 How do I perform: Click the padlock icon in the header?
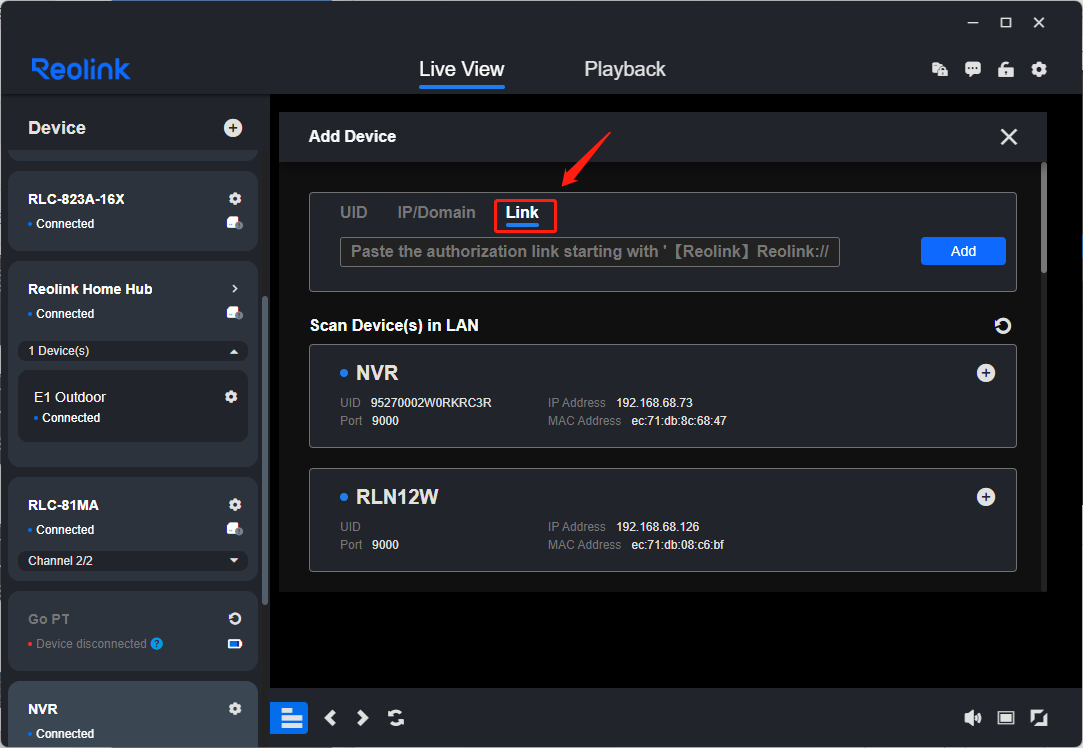click(x=1006, y=69)
